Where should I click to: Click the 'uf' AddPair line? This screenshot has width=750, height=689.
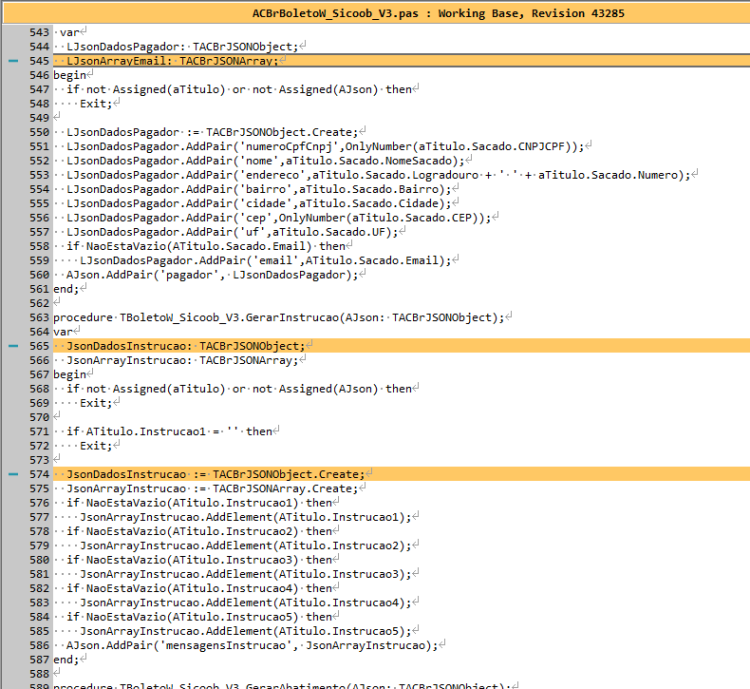coord(232,232)
